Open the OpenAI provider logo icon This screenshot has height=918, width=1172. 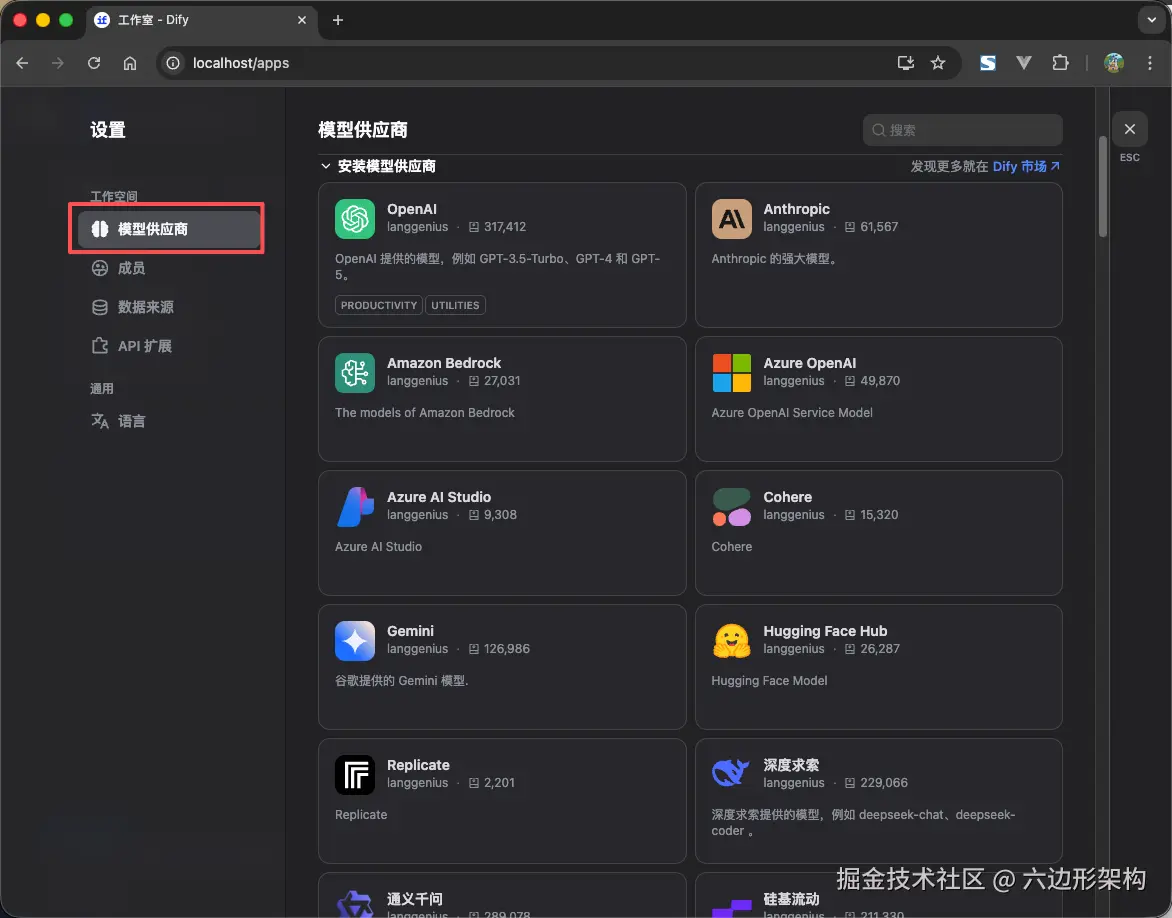[x=355, y=219]
